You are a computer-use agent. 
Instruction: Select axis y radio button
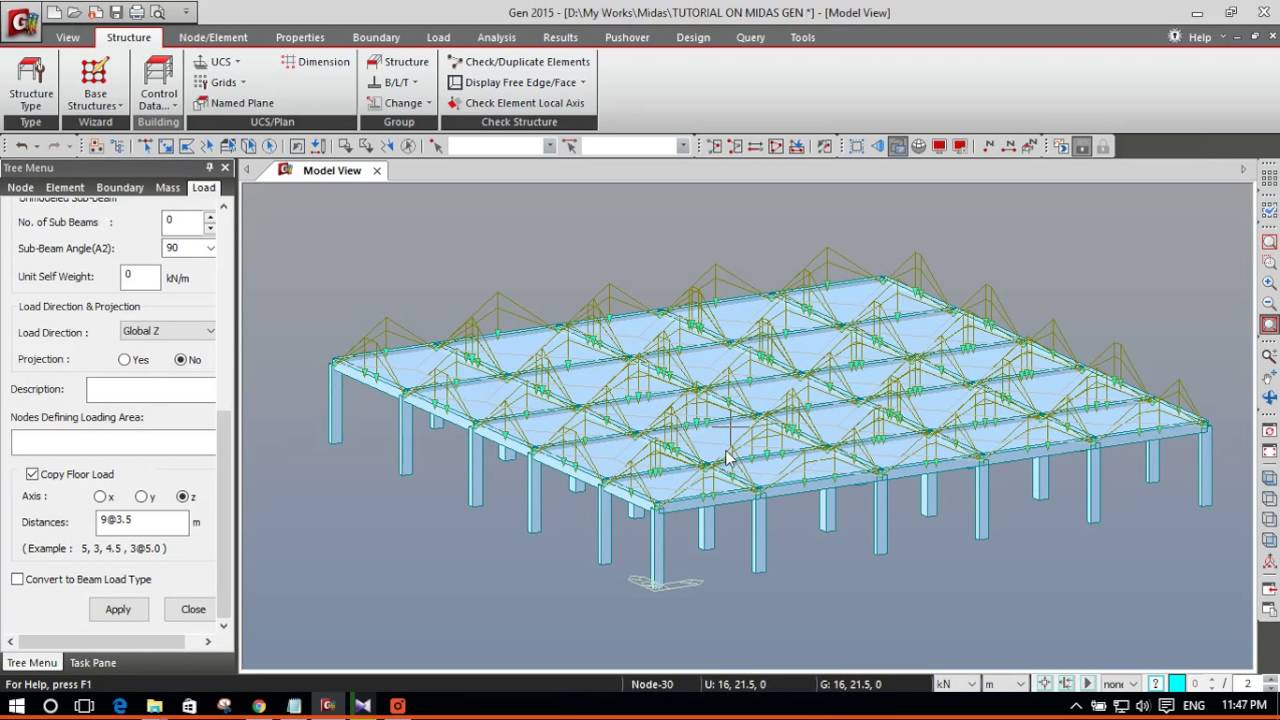click(x=141, y=496)
